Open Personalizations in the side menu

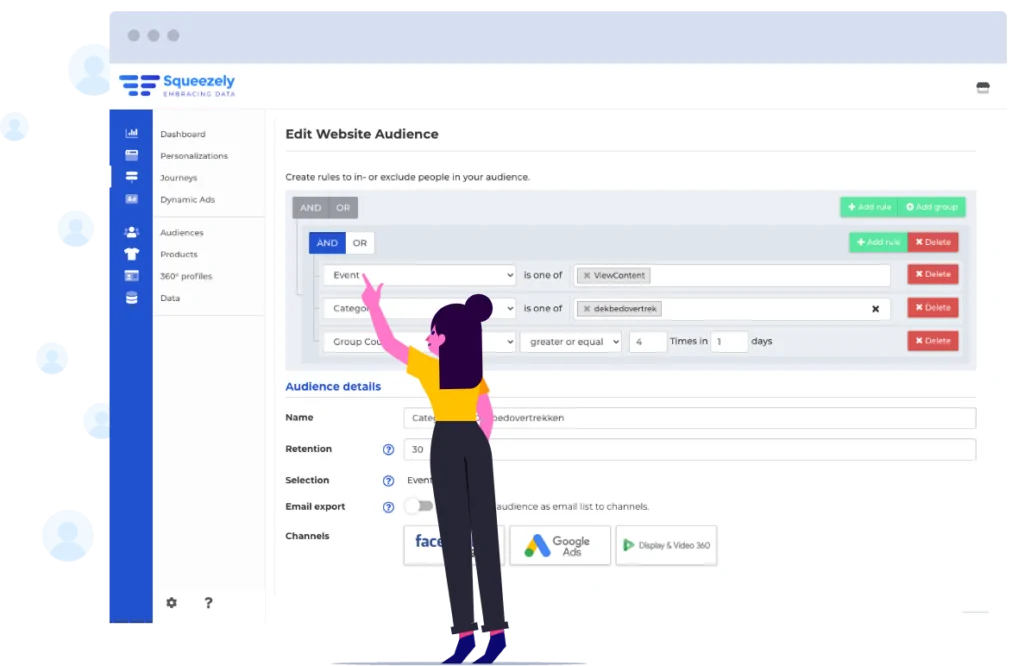[x=194, y=156]
